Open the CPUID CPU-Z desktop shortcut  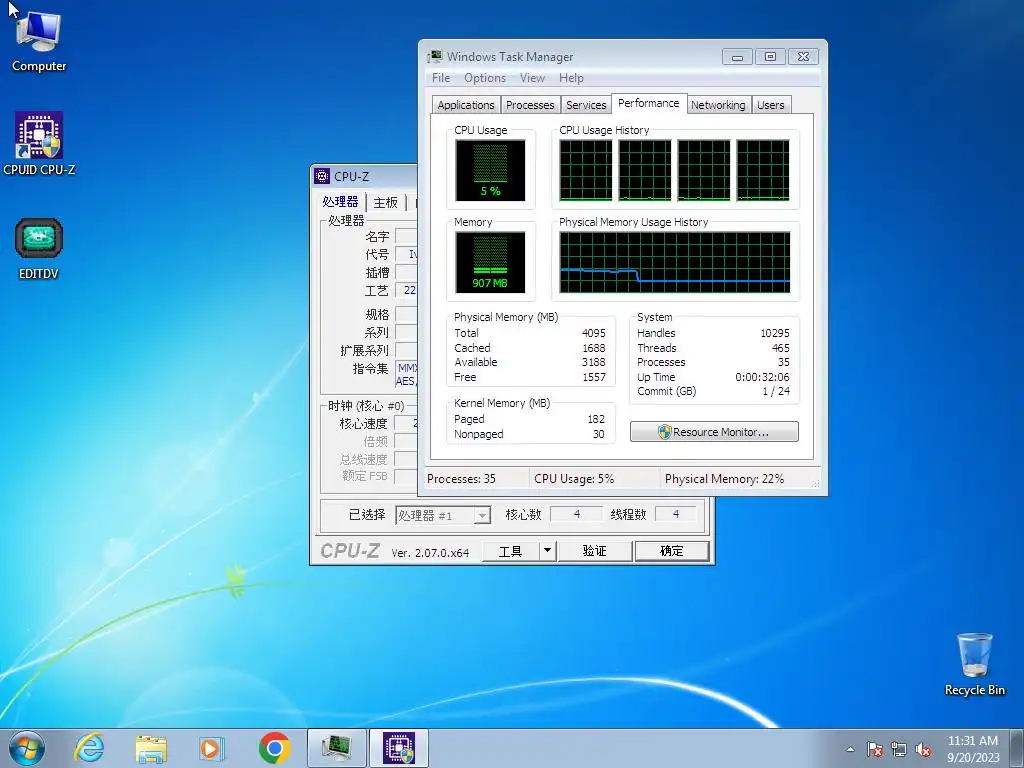pyautogui.click(x=39, y=144)
